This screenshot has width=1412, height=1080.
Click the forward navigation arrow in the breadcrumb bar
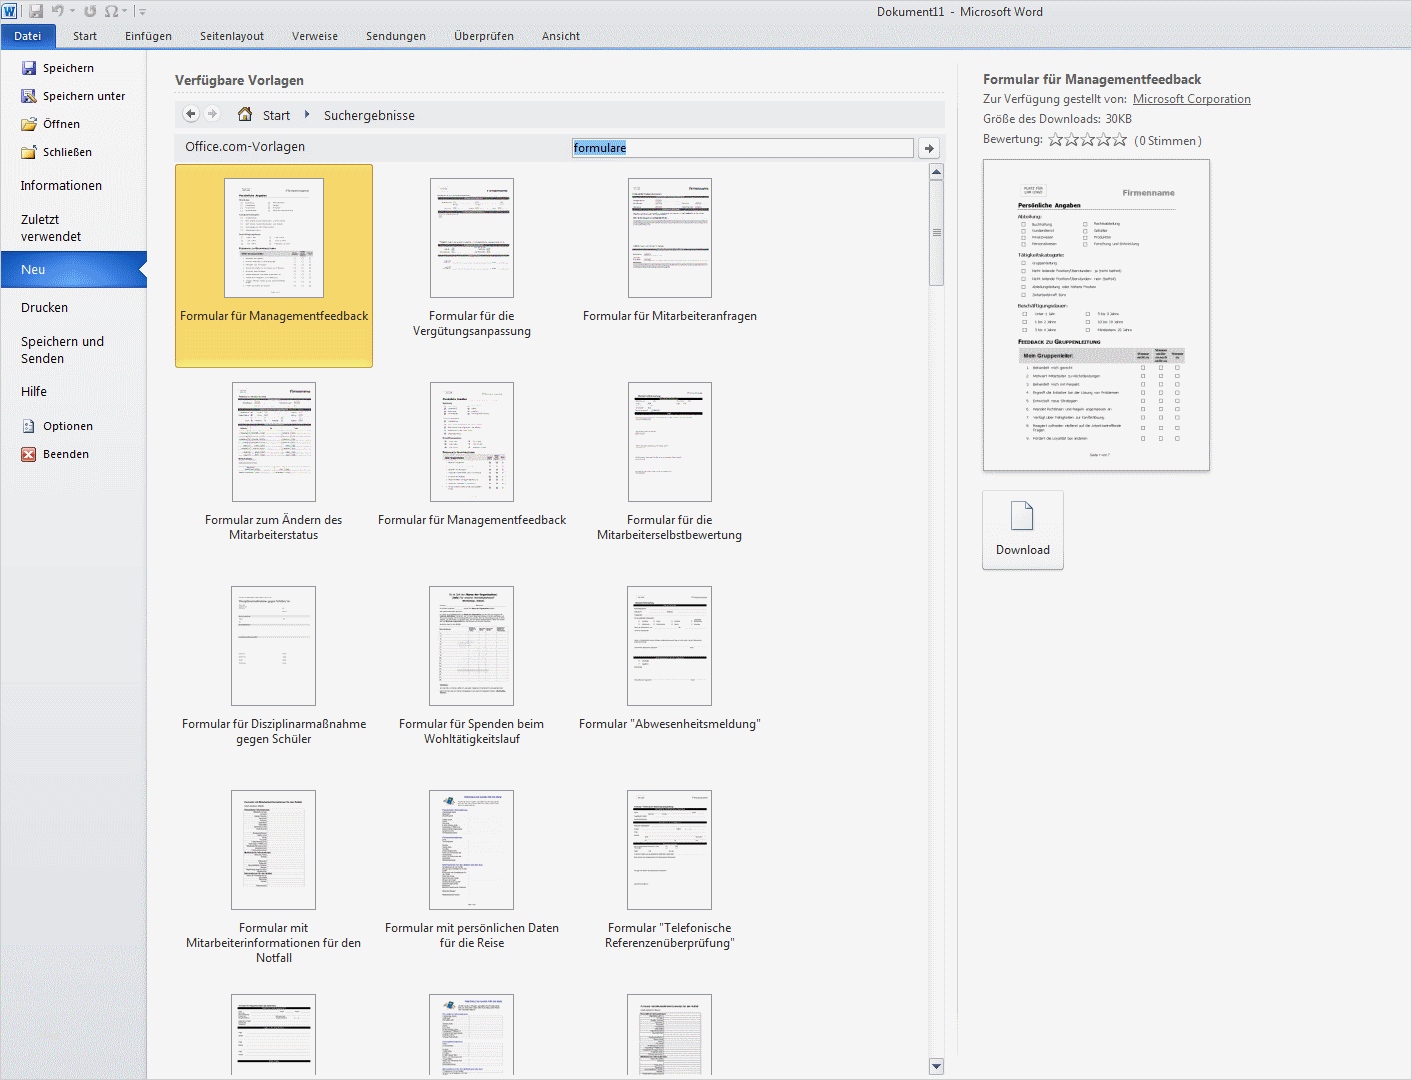point(211,115)
